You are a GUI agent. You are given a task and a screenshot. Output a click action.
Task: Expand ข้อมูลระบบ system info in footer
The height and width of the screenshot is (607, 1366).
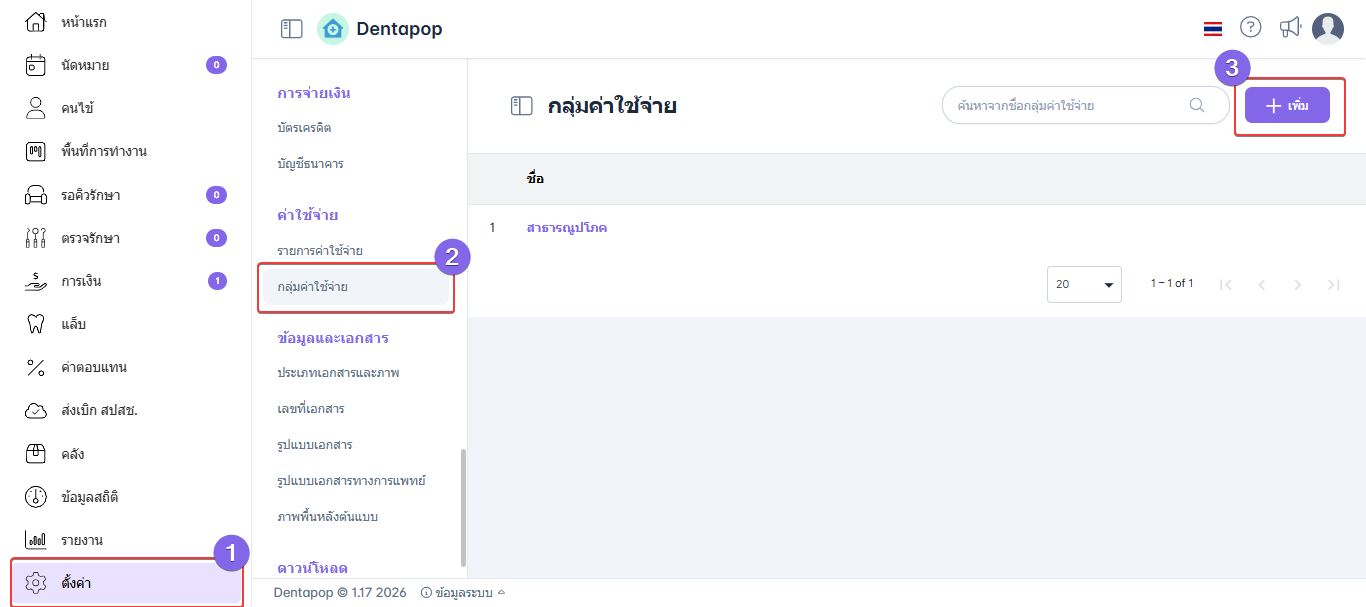click(463, 593)
